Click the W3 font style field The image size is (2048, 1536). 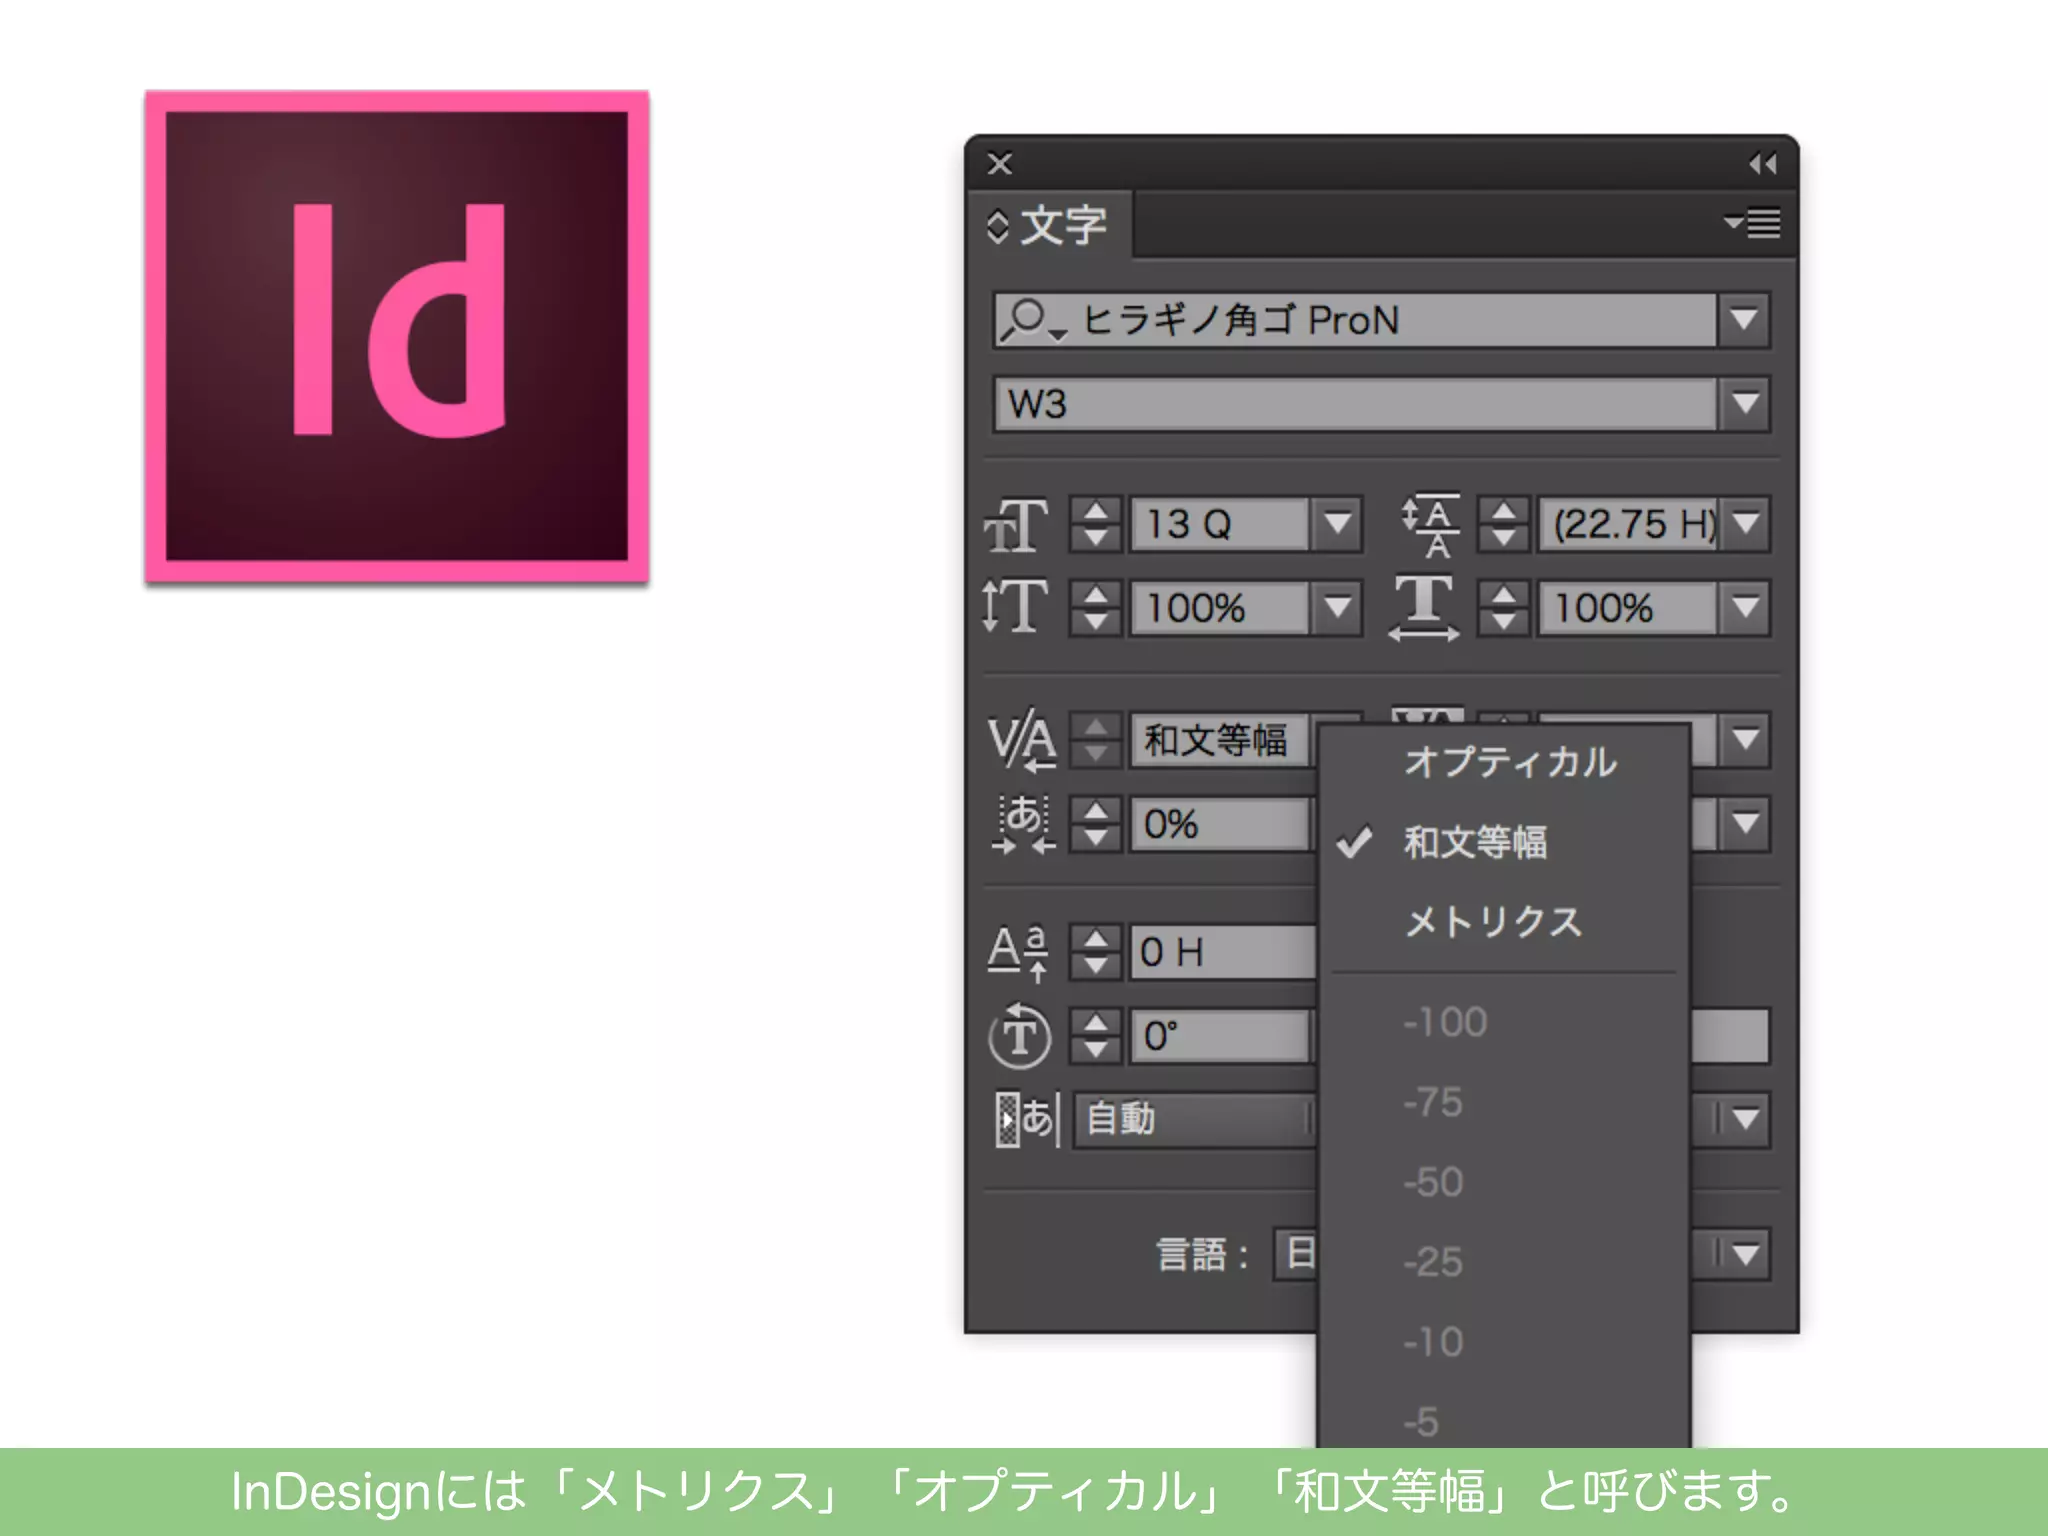pyautogui.click(x=1356, y=404)
